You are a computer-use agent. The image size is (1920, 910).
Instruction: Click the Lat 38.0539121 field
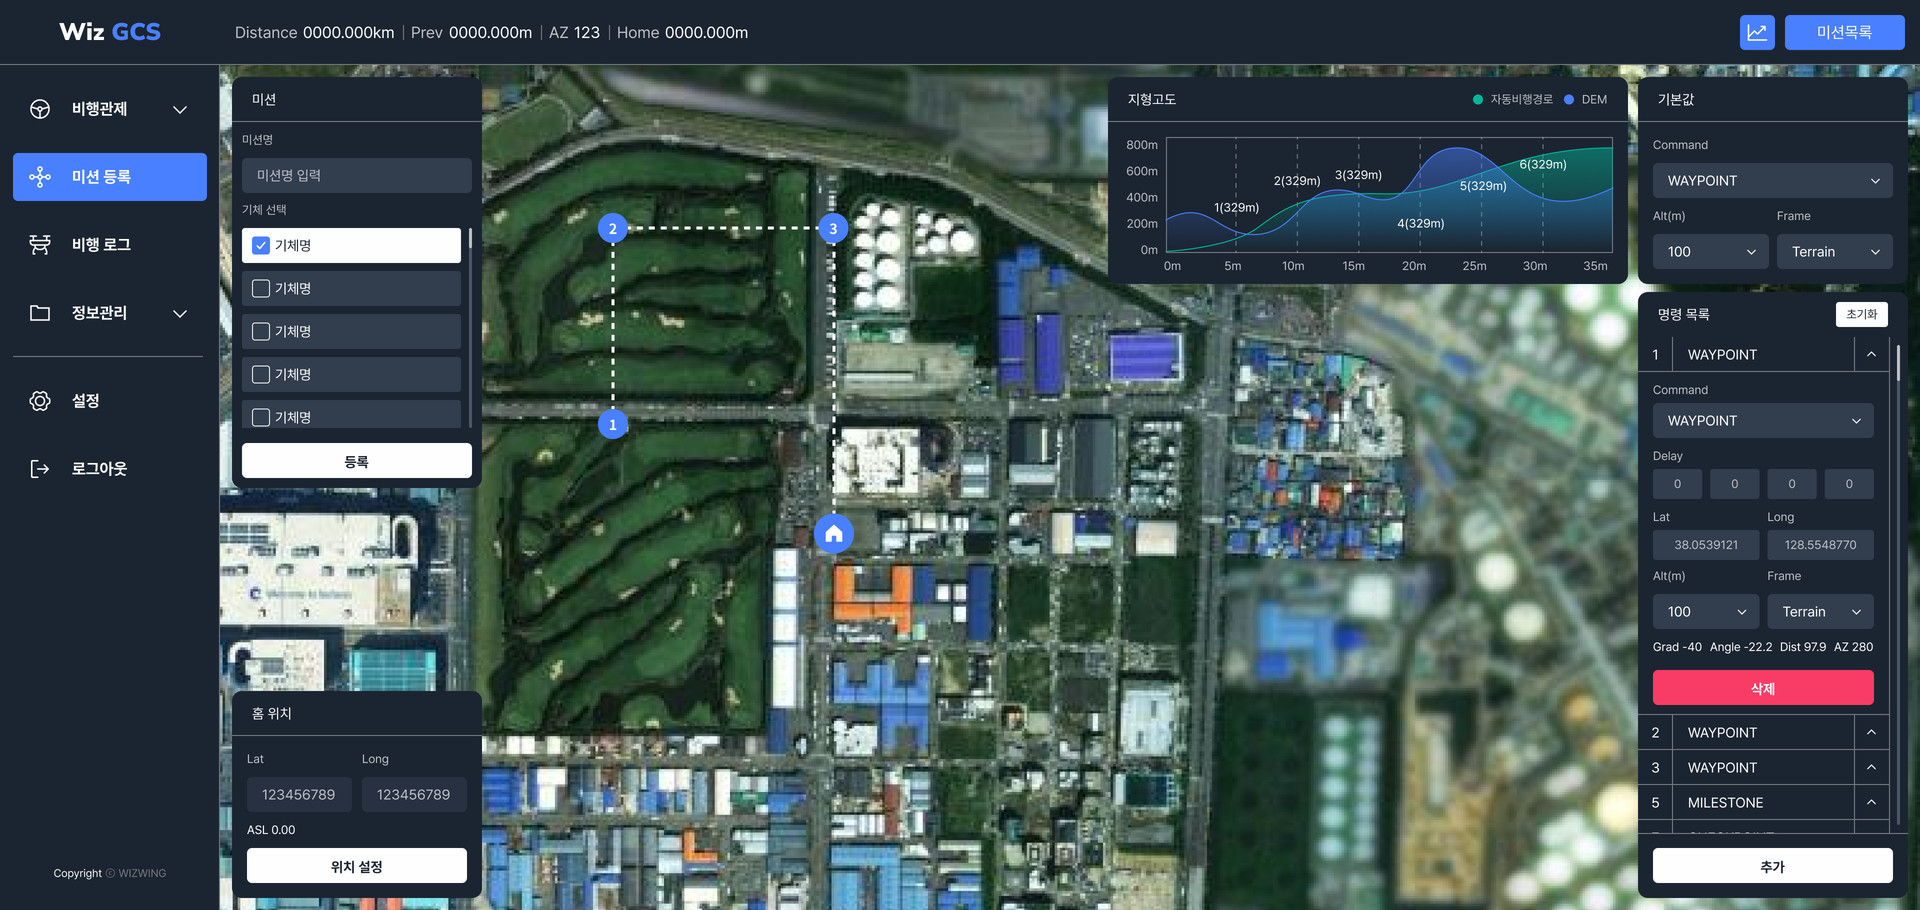(x=1706, y=545)
